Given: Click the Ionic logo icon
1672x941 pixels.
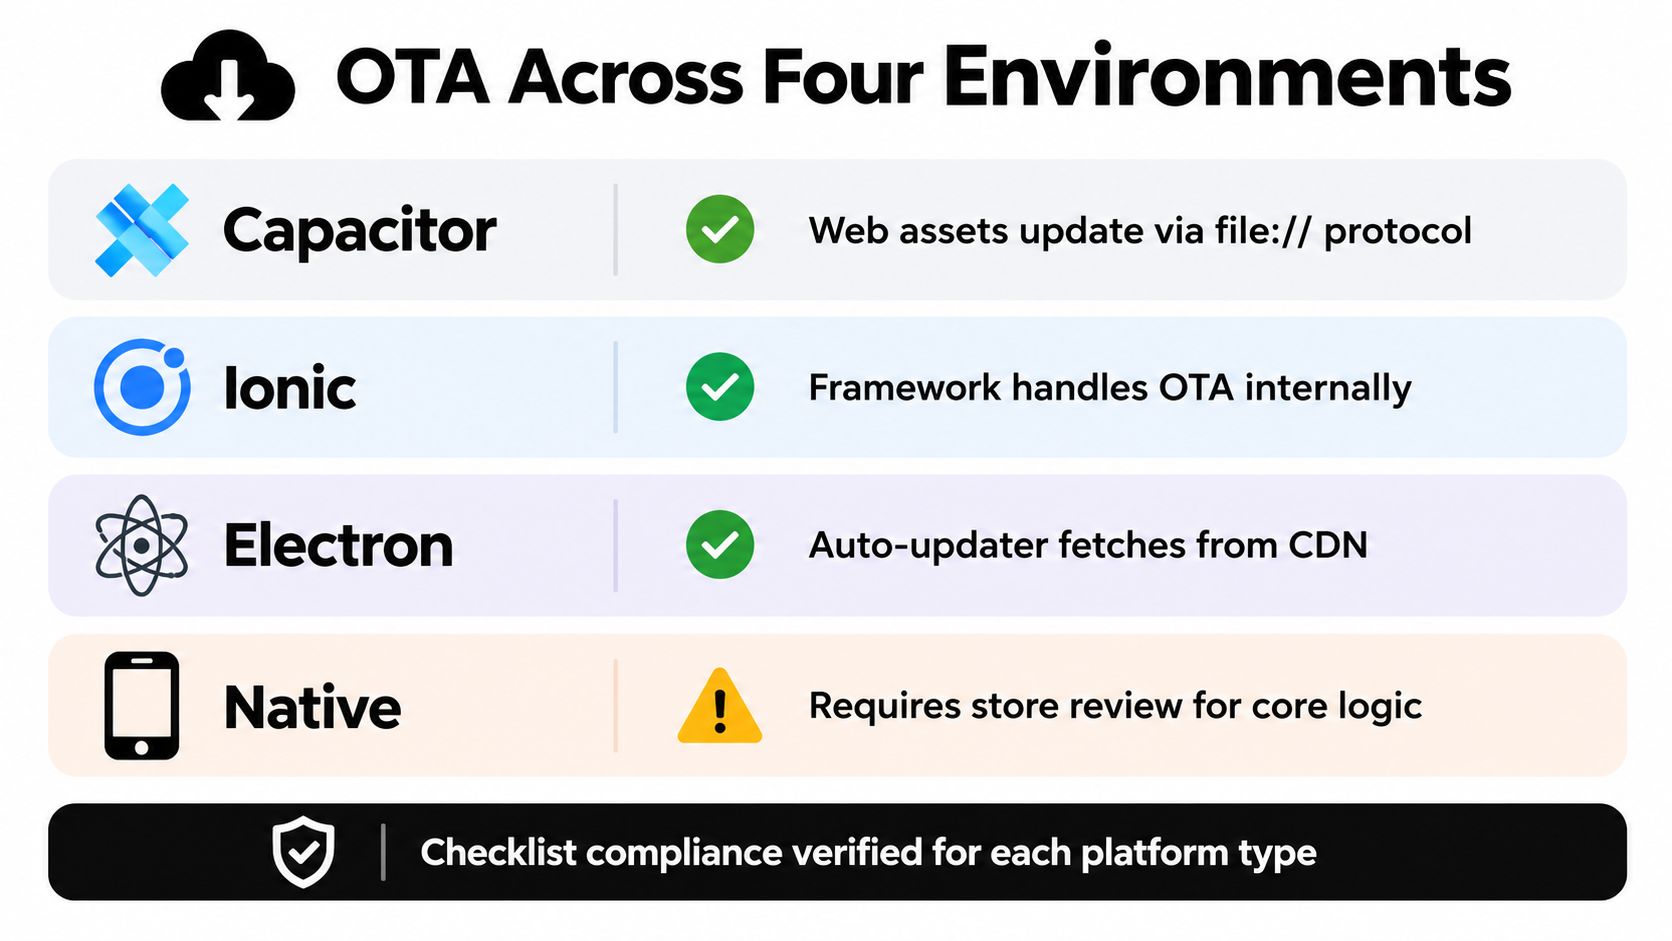Looking at the screenshot, I should (x=142, y=387).
